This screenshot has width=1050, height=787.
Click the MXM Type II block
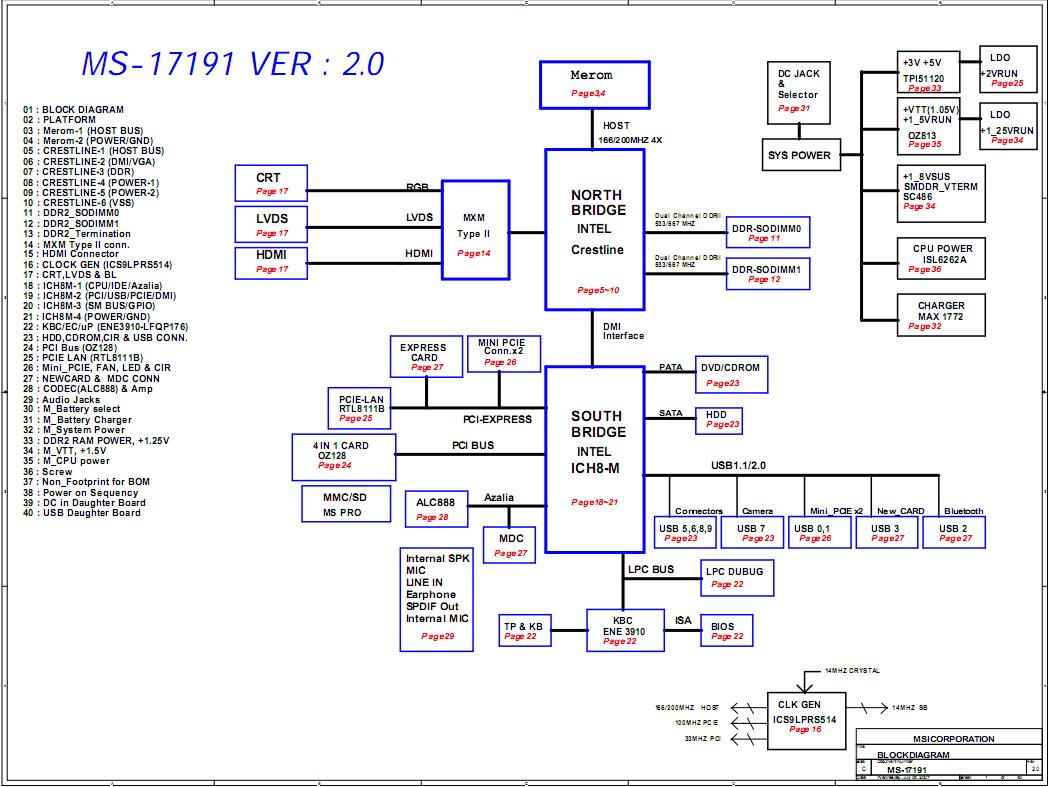[475, 230]
